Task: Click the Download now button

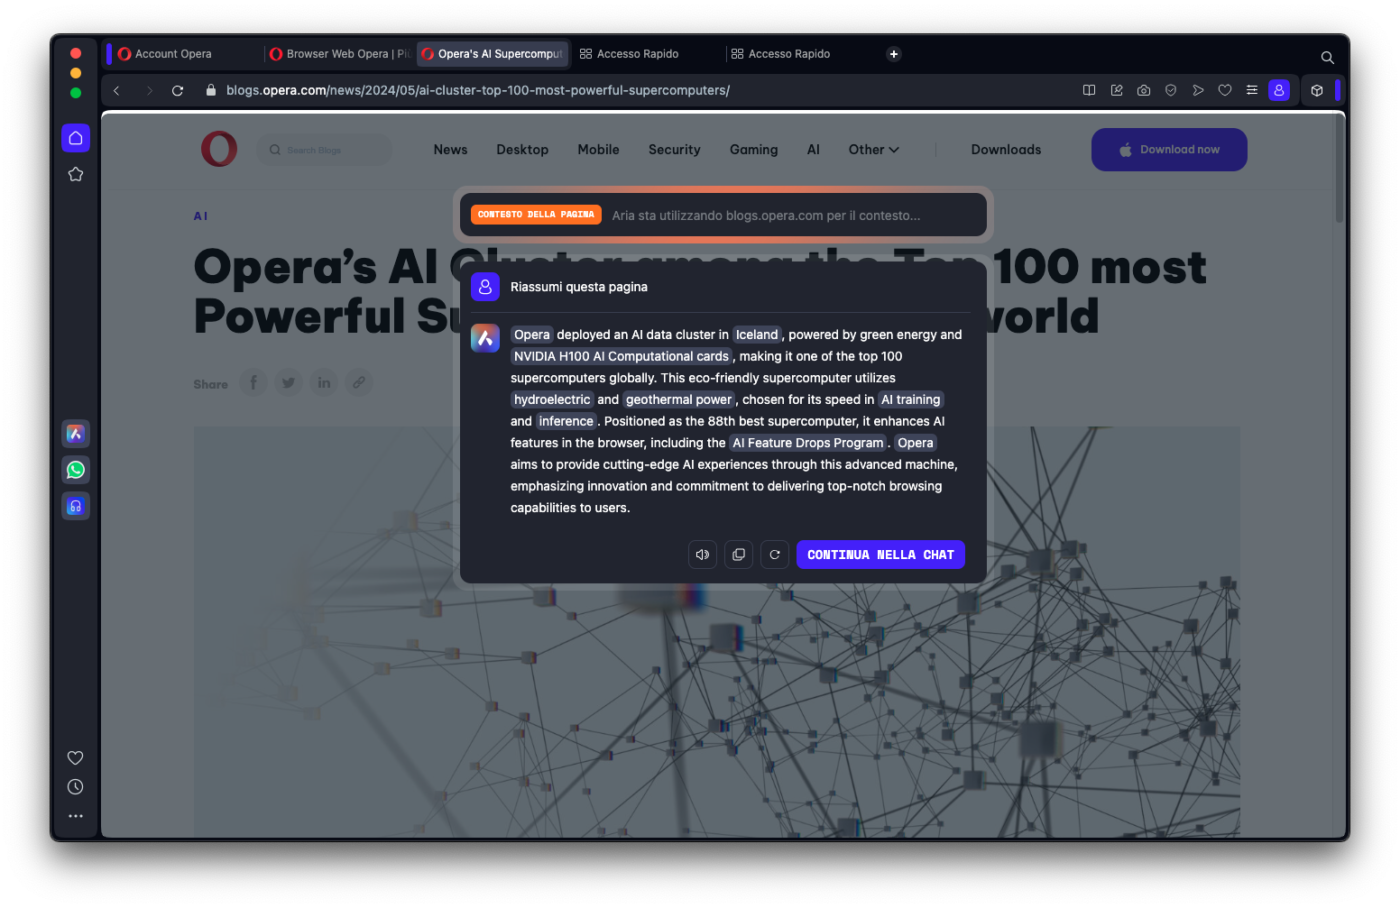Action: [x=1169, y=149]
